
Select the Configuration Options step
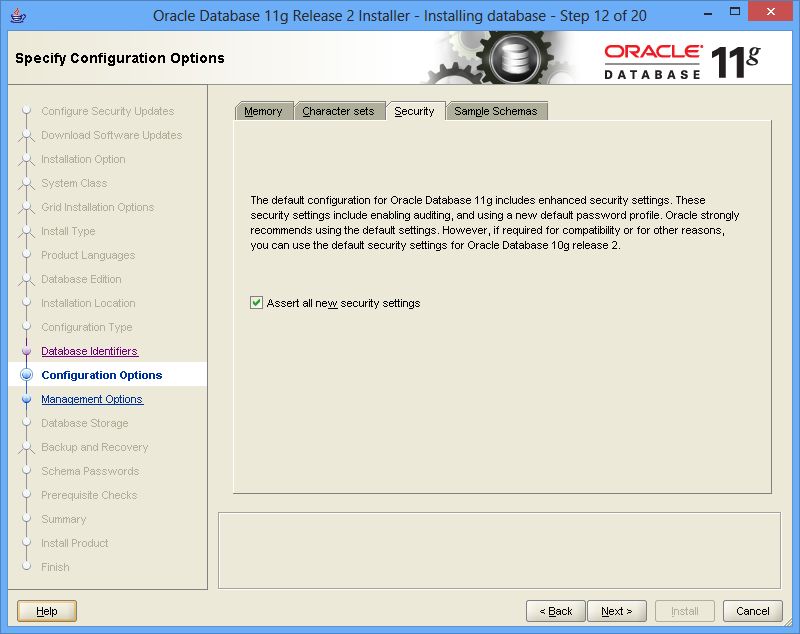pyautogui.click(x=102, y=375)
